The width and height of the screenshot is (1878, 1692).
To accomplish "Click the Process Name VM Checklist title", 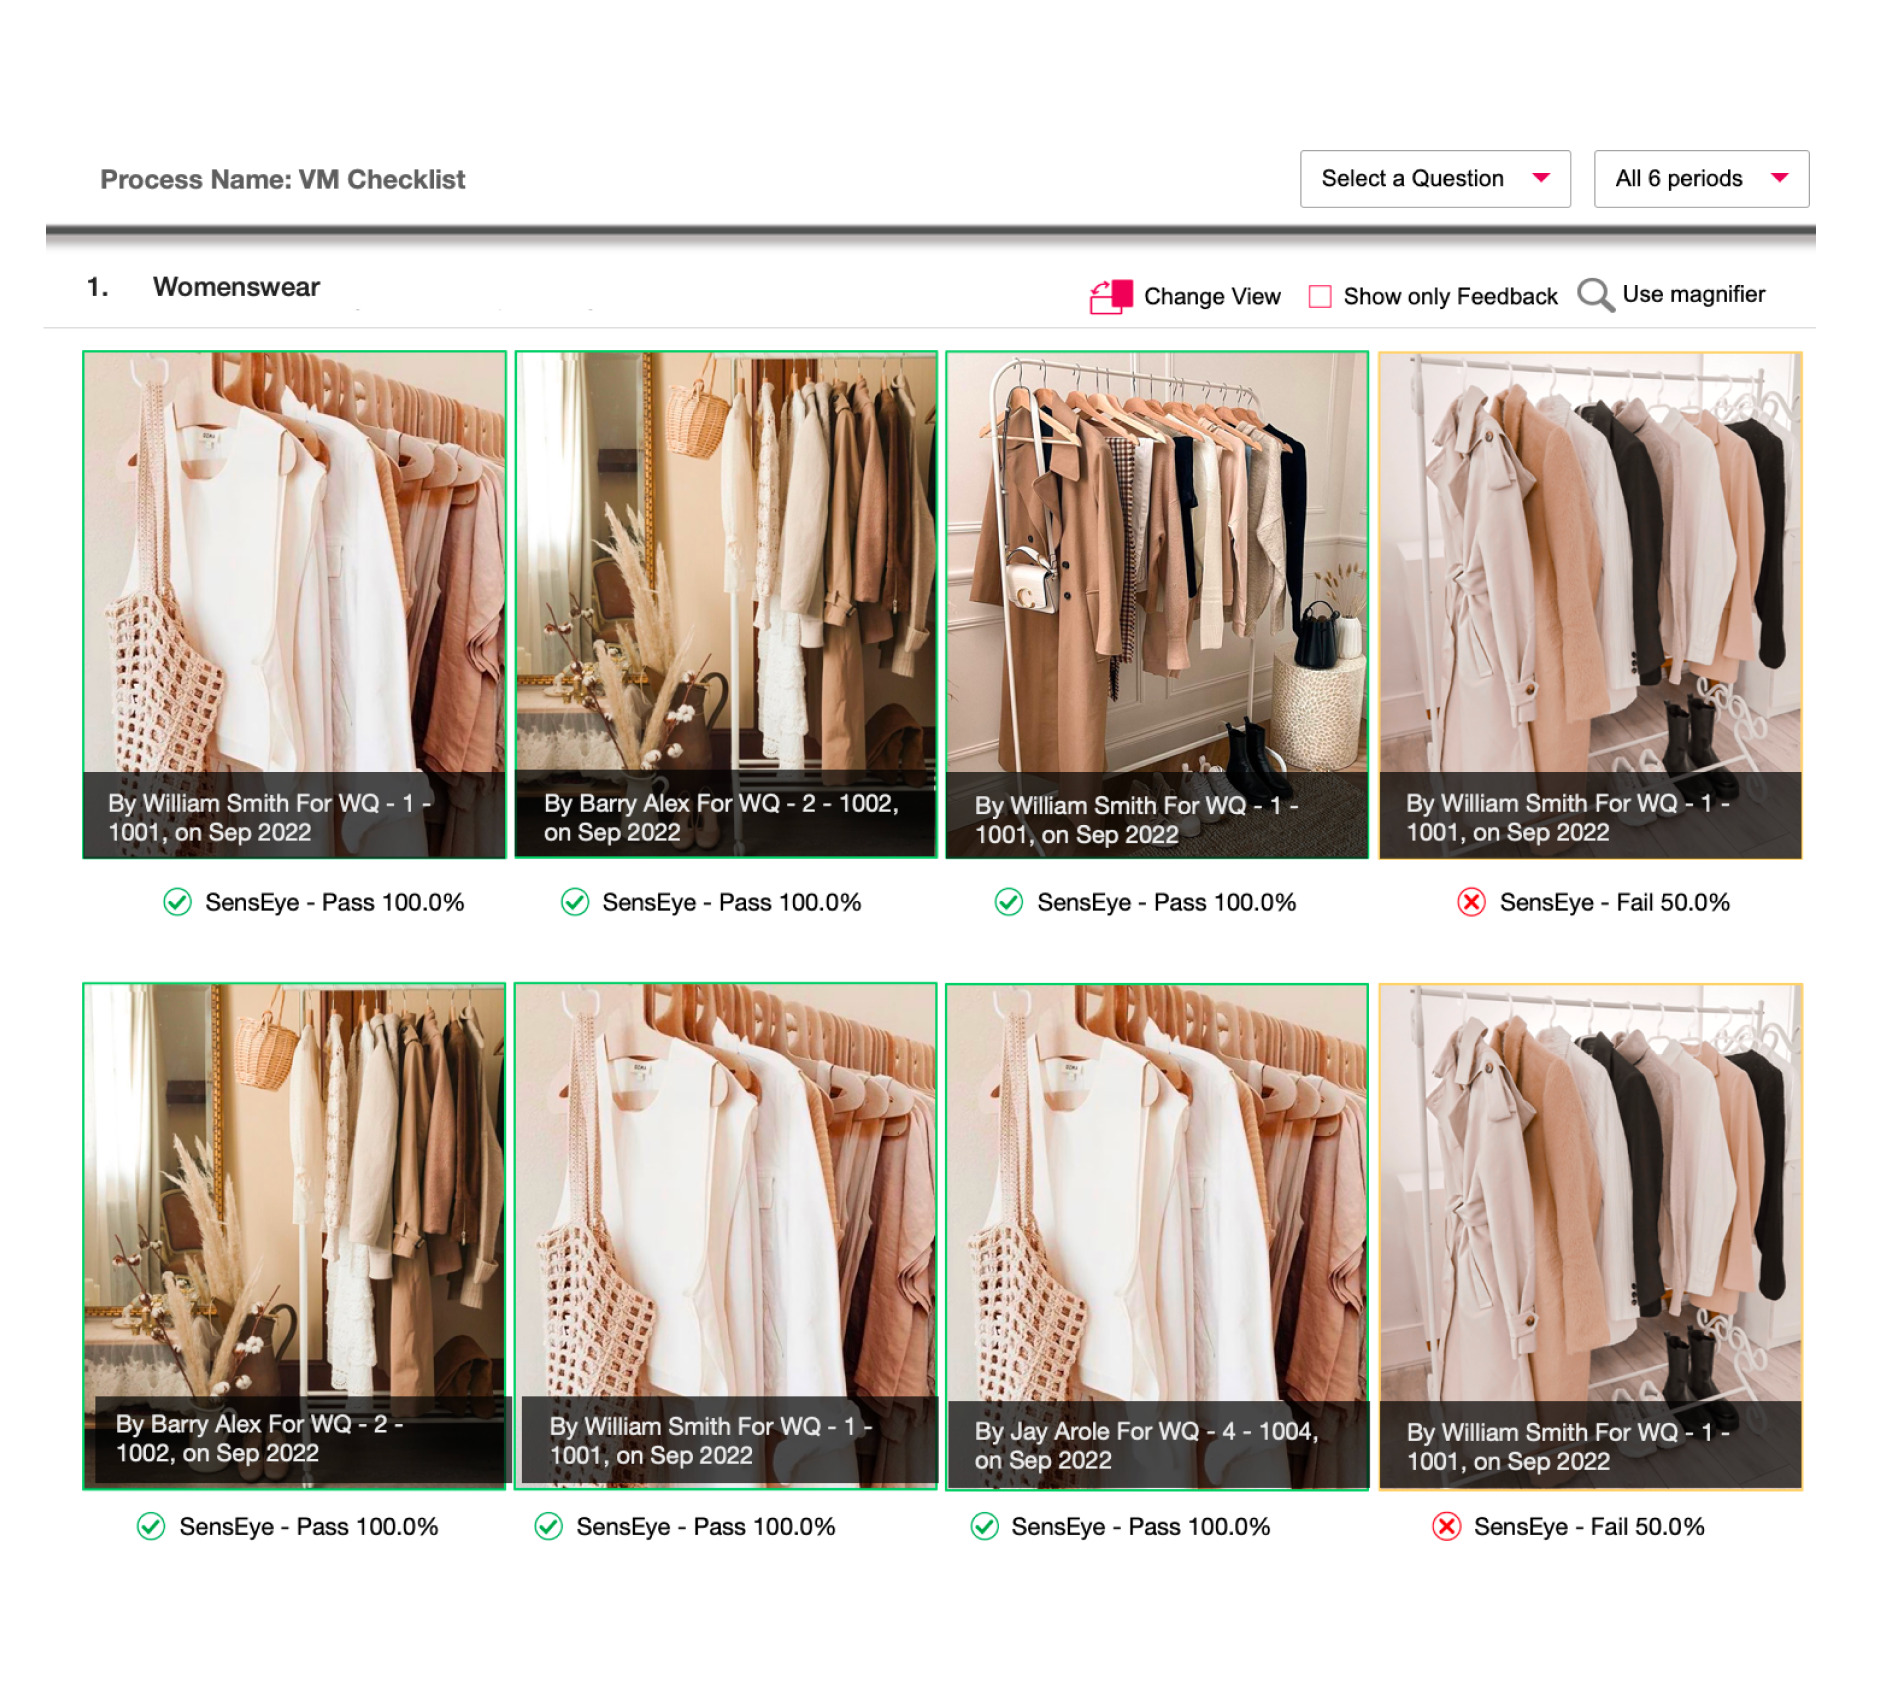I will coord(283,180).
